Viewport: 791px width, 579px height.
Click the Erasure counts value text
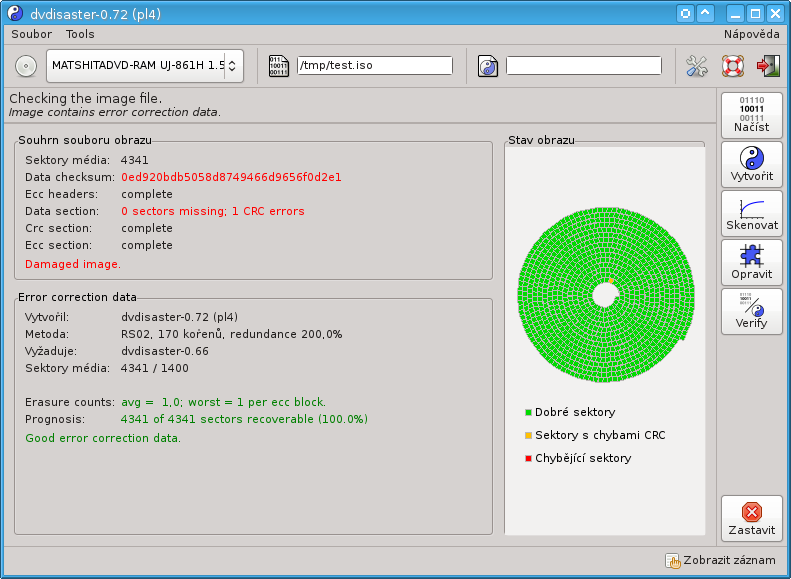(x=223, y=402)
